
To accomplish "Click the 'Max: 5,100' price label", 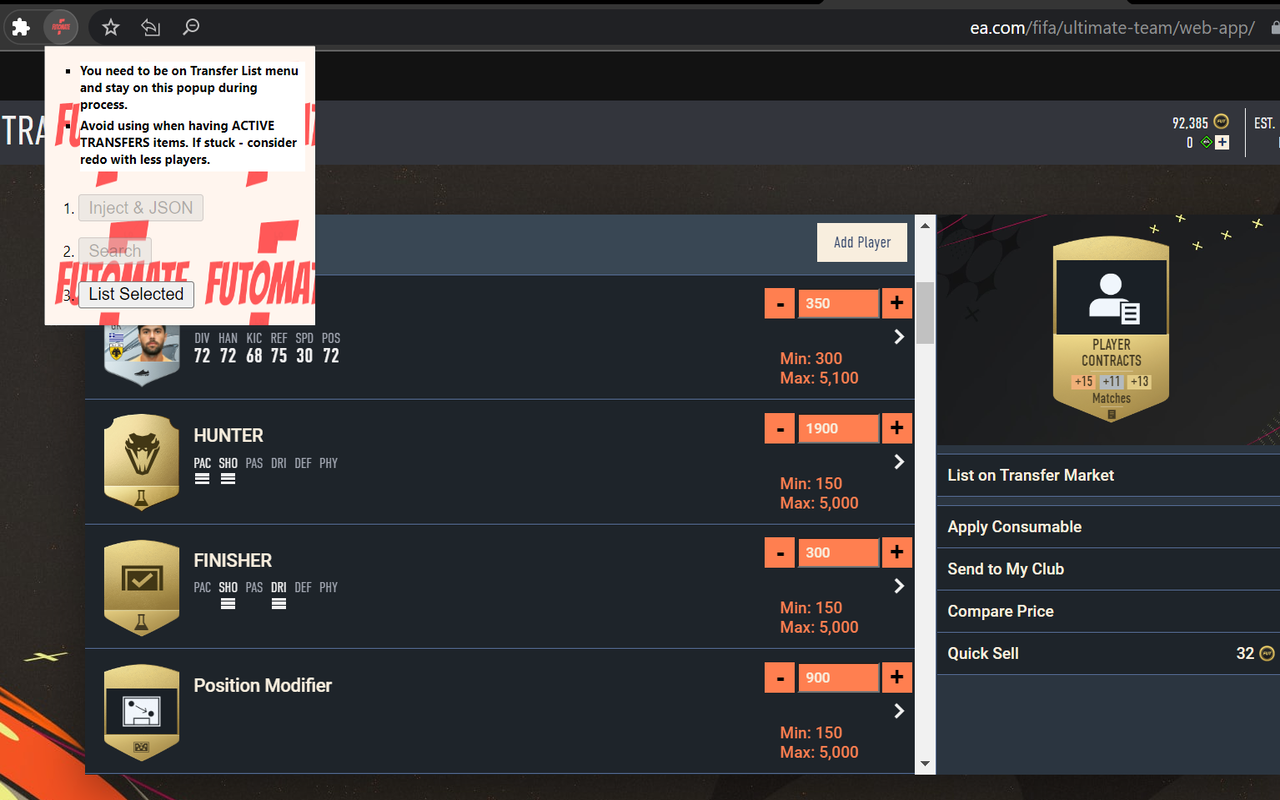I will 819,378.
